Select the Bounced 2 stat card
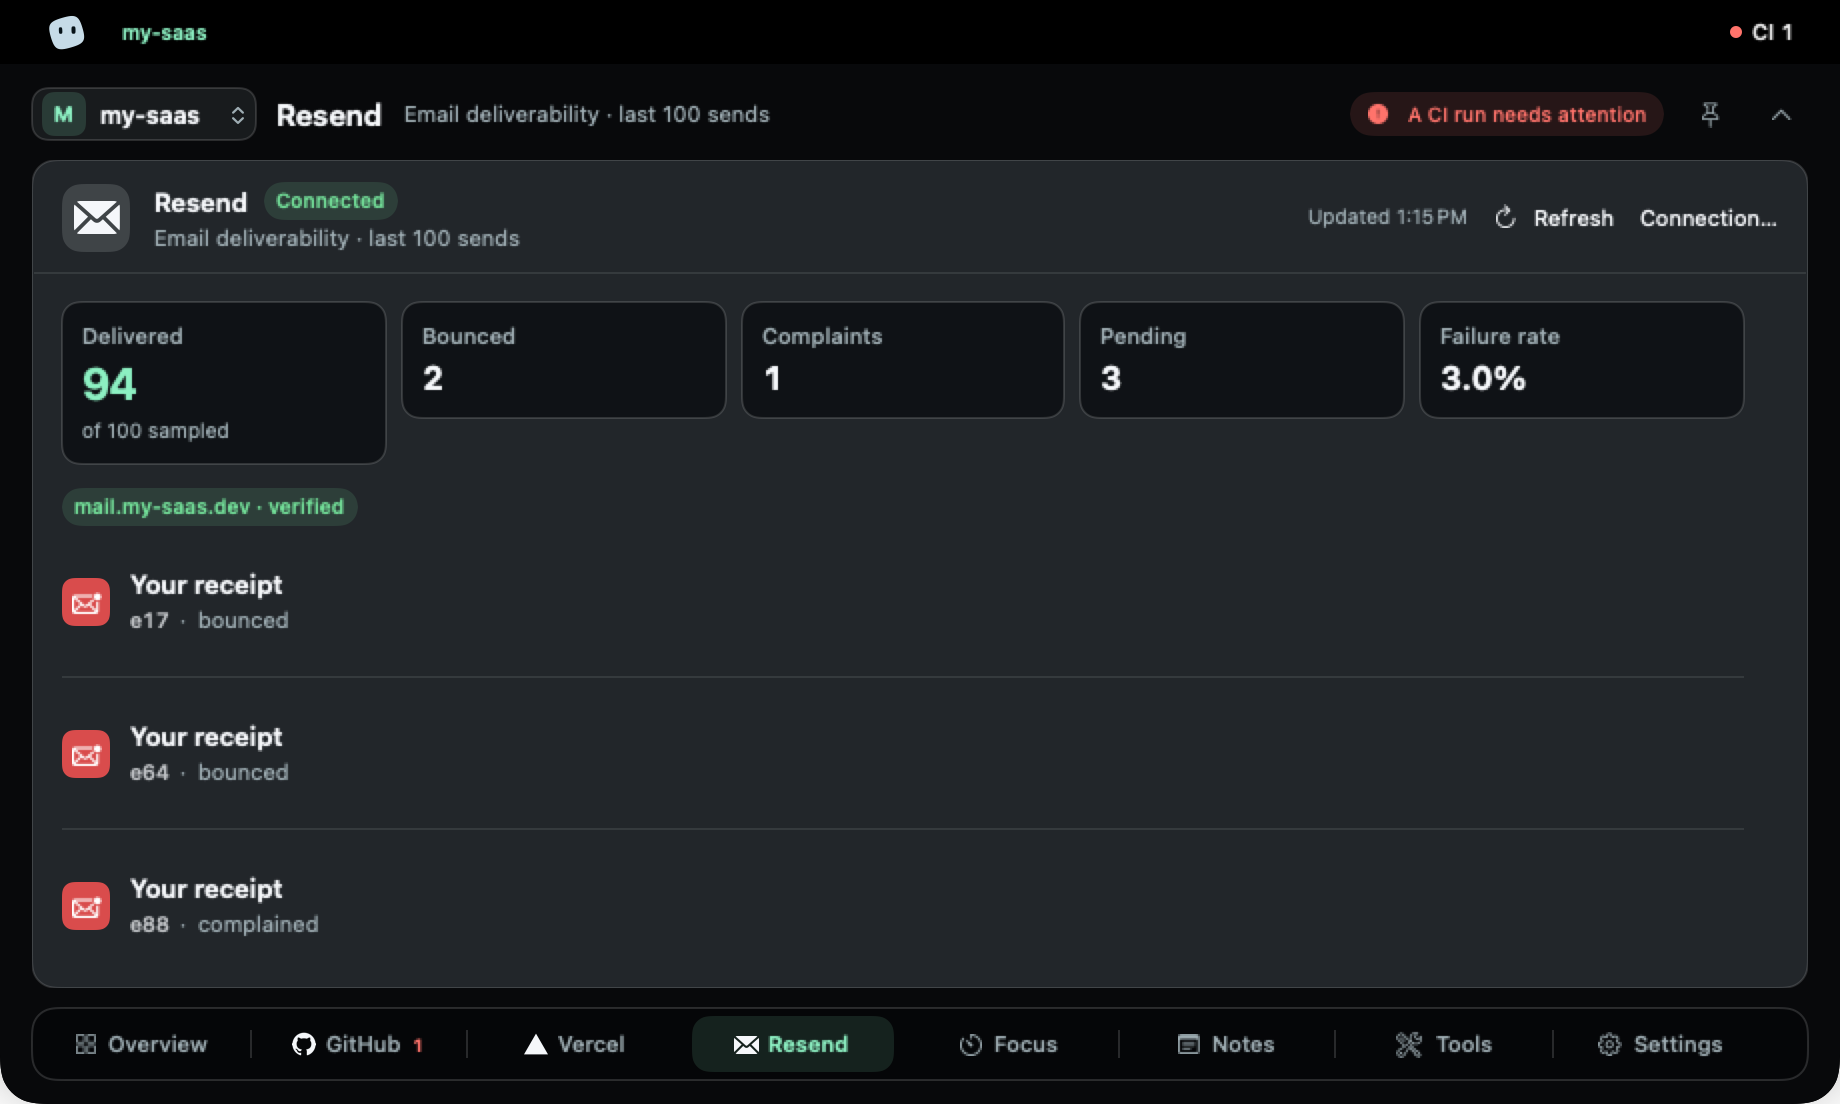This screenshot has height=1104, width=1840. (x=563, y=360)
